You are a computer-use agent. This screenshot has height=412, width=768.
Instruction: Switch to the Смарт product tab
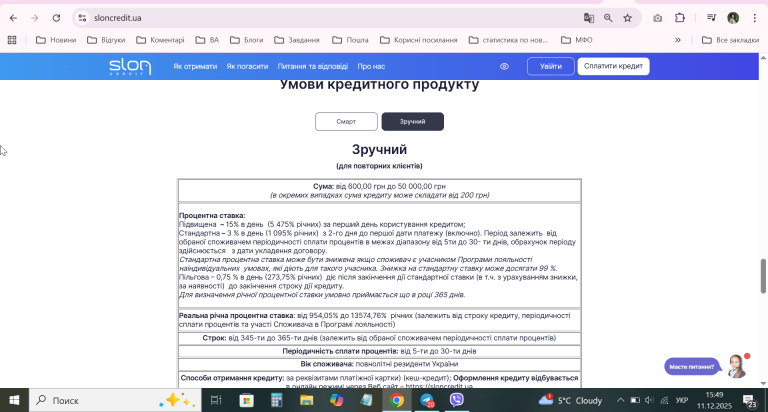click(346, 121)
